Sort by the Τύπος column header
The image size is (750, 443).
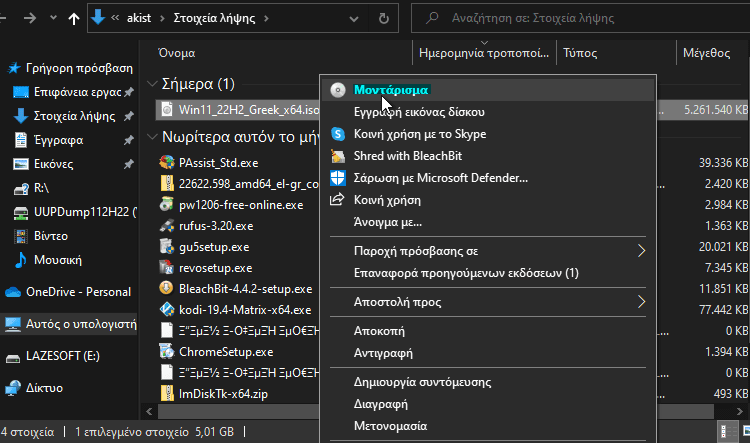point(580,53)
